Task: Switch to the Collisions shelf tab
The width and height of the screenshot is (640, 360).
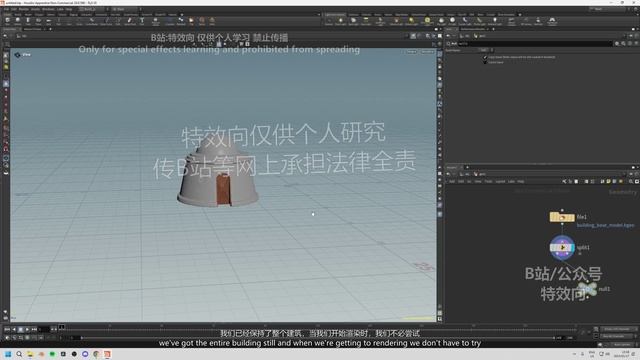Action: pos(353,15)
